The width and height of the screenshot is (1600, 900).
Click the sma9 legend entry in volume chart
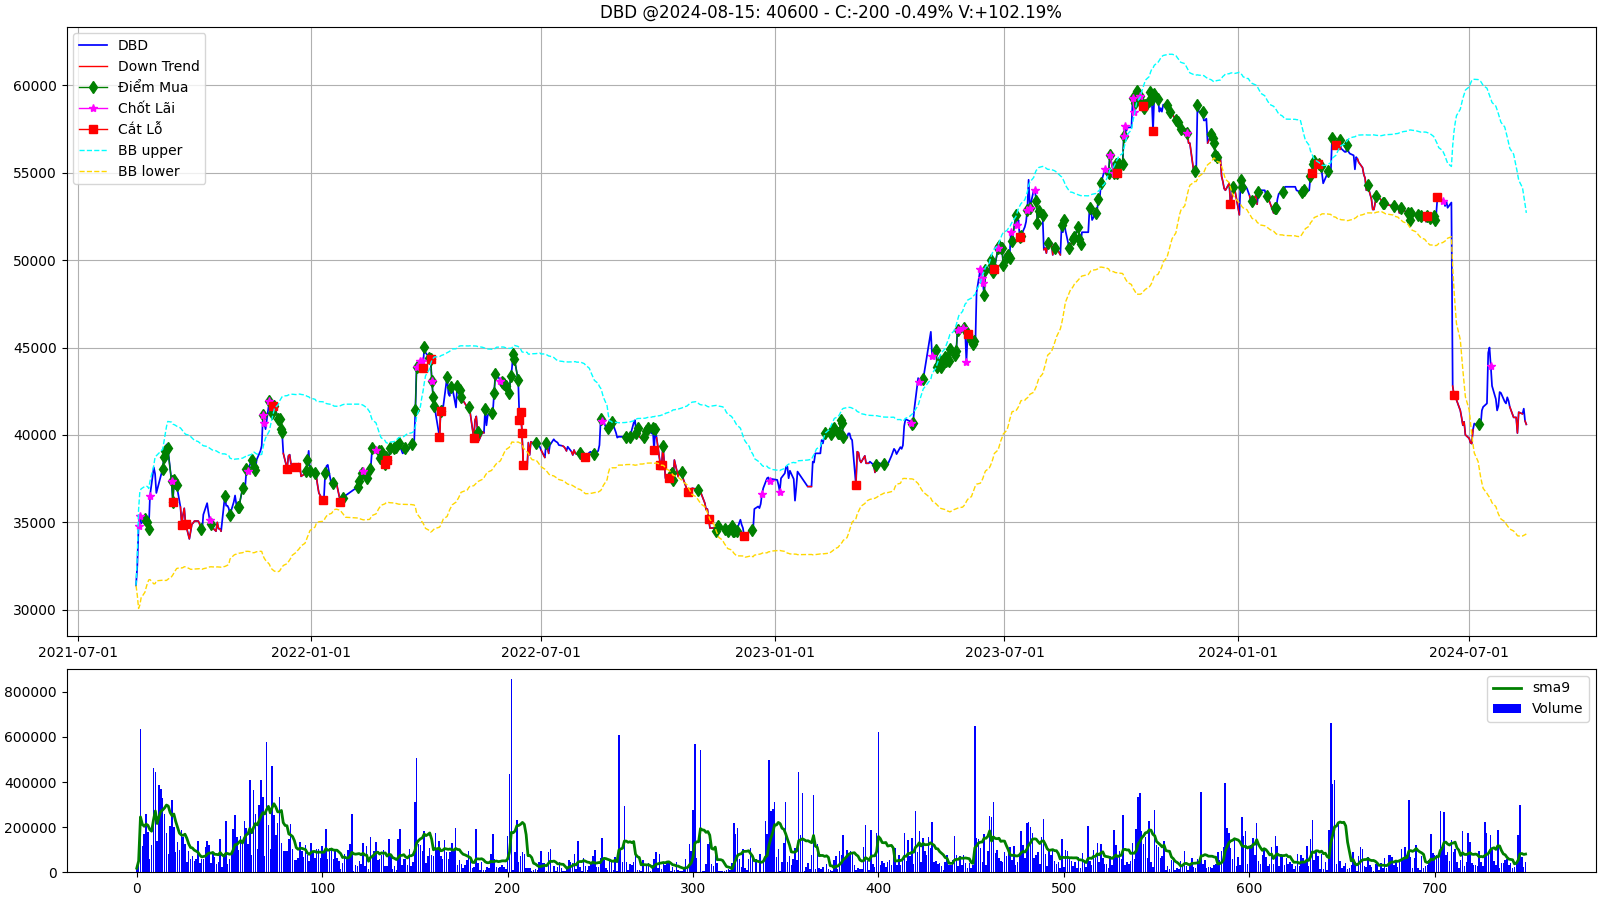coord(1531,687)
